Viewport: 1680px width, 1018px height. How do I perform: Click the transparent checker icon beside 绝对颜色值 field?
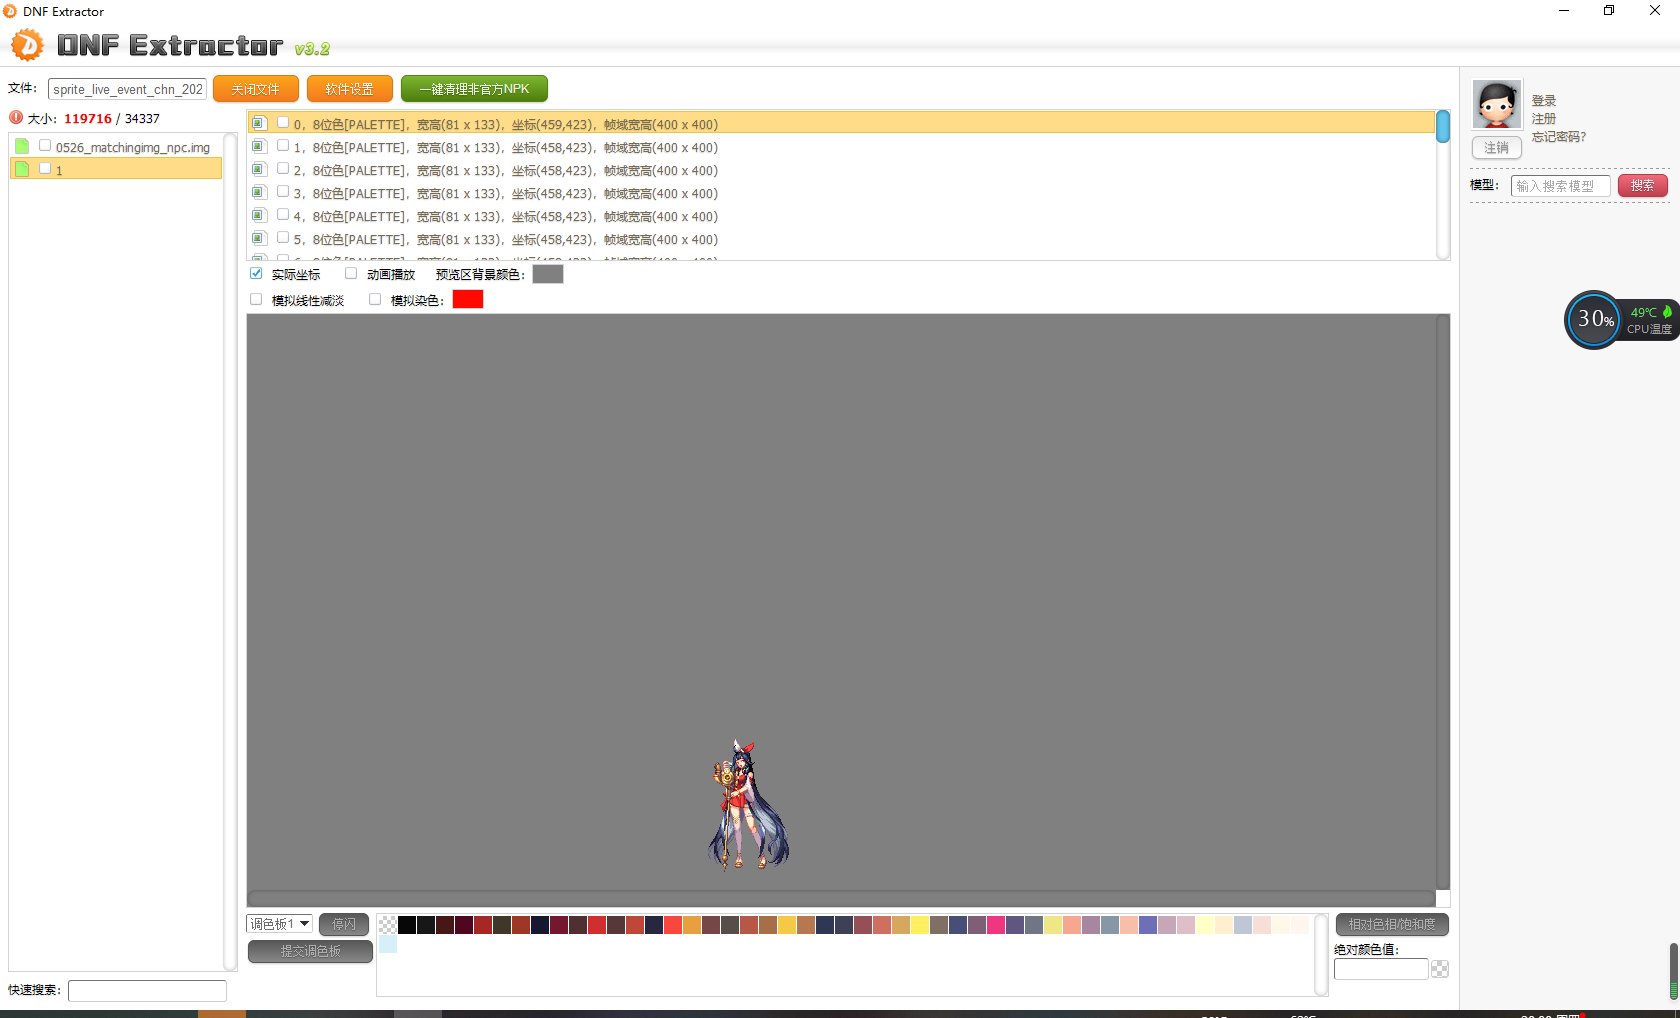(x=1440, y=969)
